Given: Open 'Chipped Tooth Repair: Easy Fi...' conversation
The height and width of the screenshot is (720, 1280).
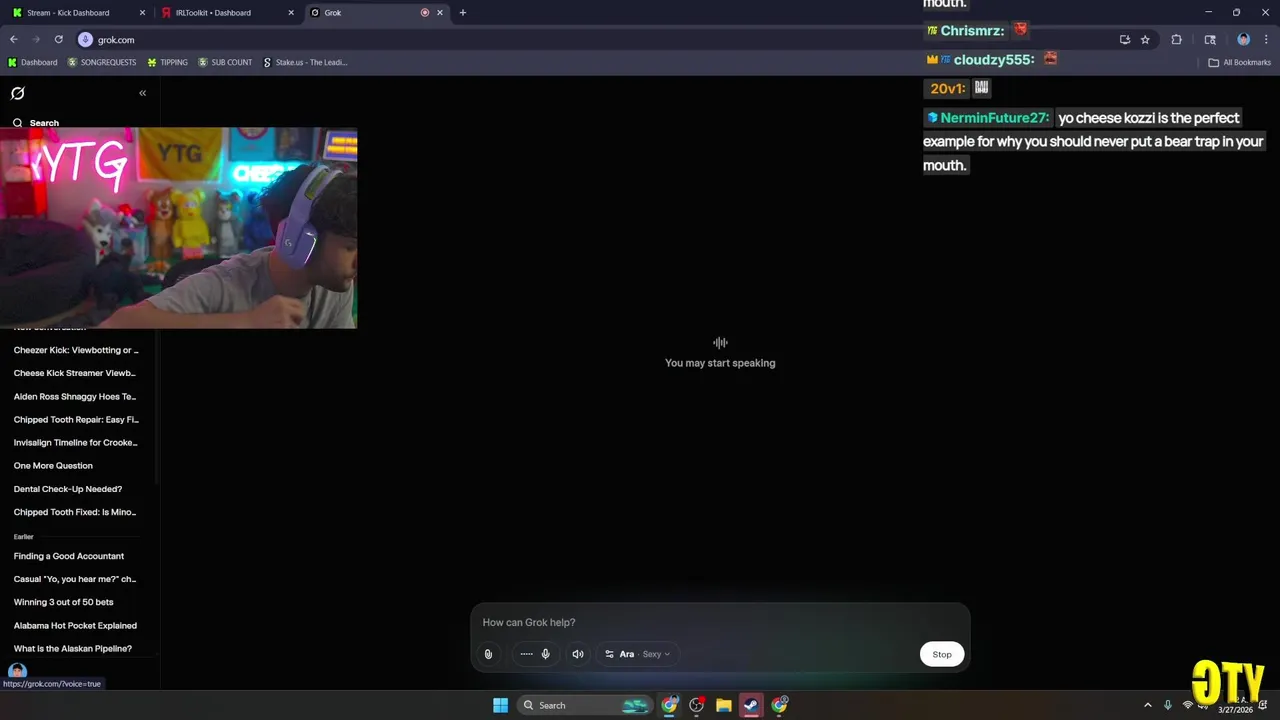Looking at the screenshot, I should pyautogui.click(x=76, y=419).
